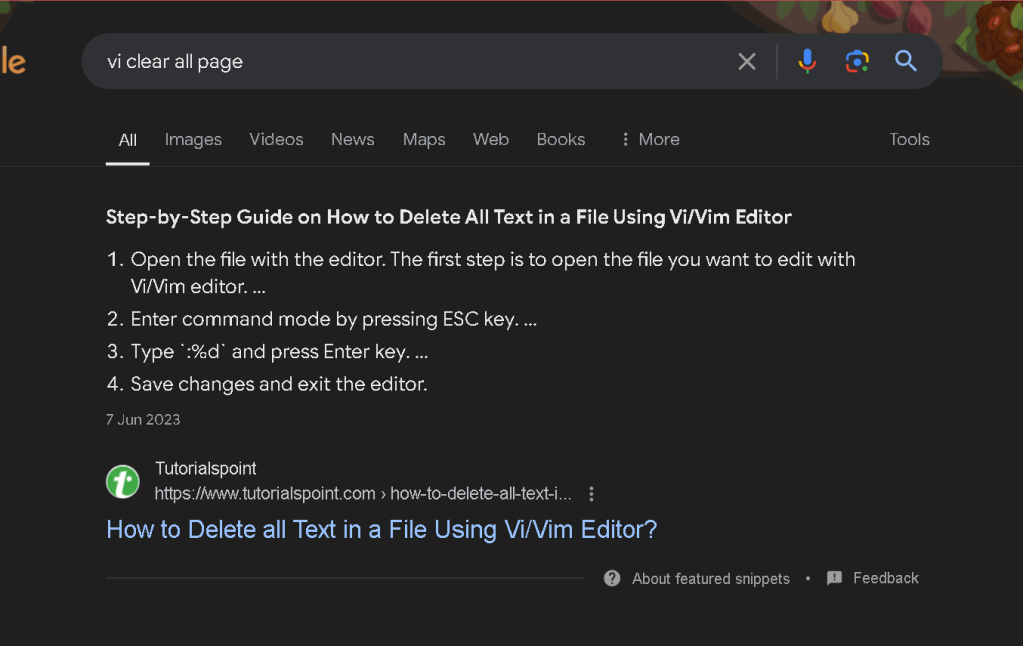Viewport: 1023px width, 646px height.
Task: Clear the search box with X icon
Action: tap(746, 61)
